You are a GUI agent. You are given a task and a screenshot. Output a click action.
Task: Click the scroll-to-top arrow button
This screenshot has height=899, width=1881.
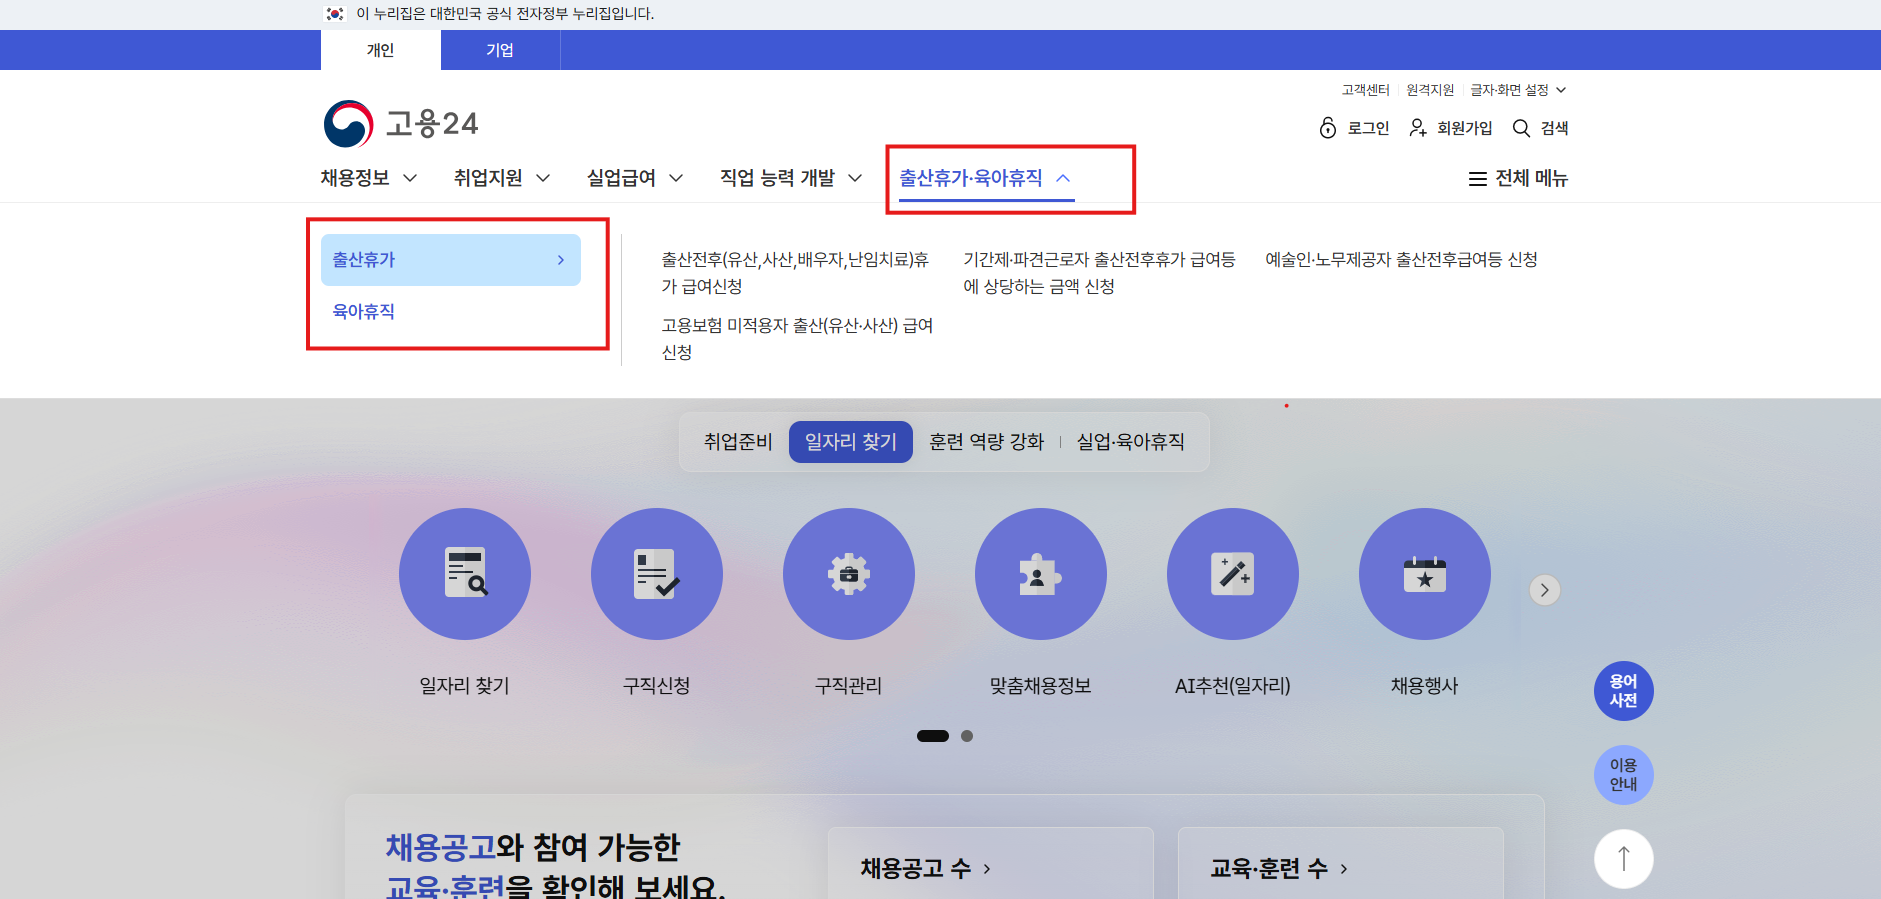point(1624,859)
